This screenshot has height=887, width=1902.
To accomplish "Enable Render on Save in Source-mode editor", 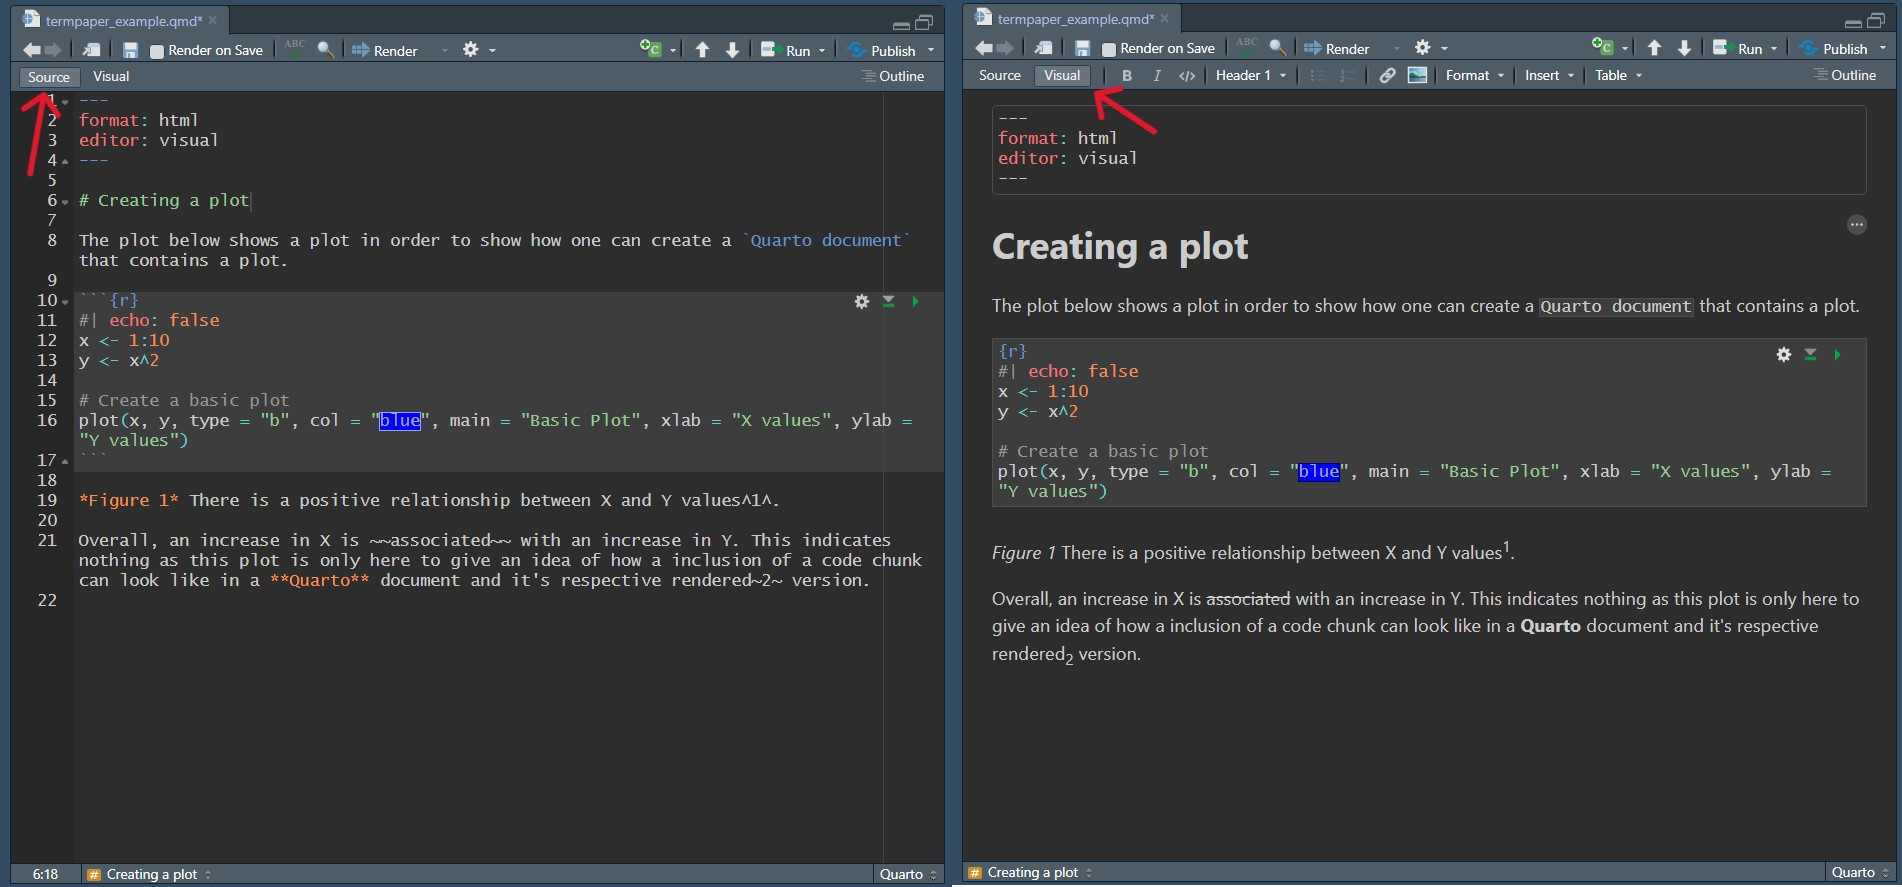I will (157, 51).
